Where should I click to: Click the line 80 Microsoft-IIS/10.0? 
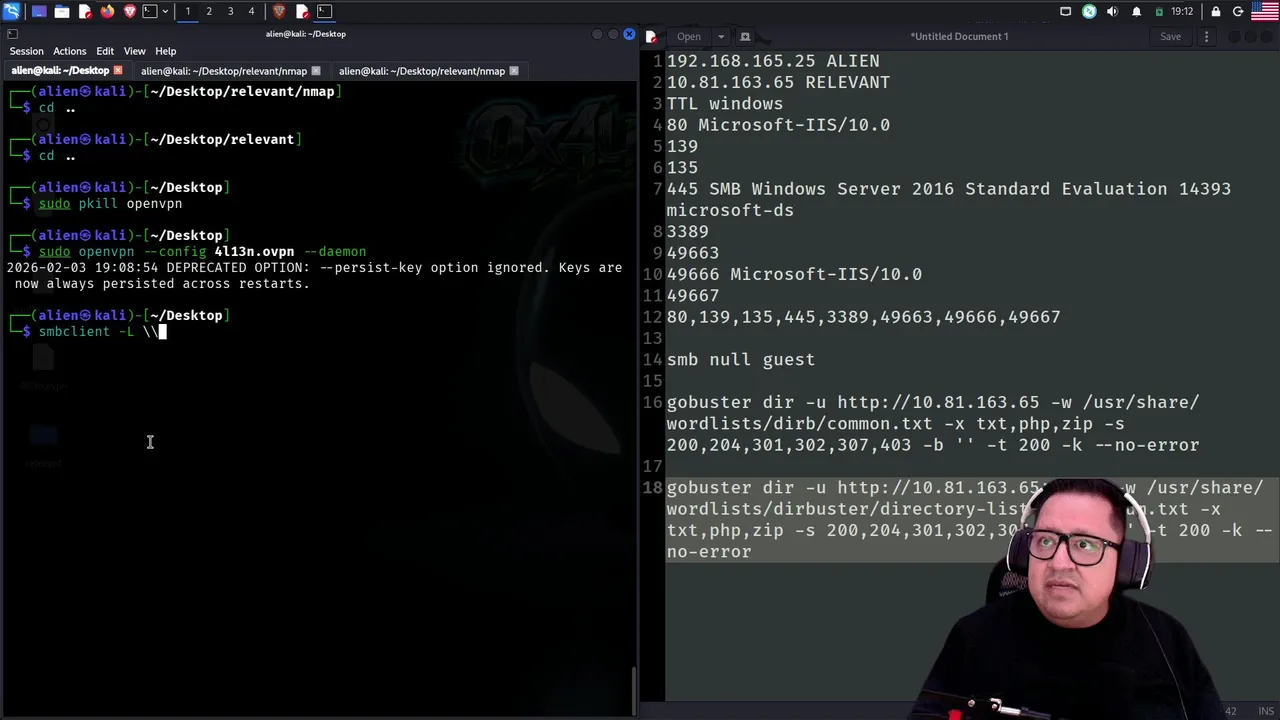778,125
